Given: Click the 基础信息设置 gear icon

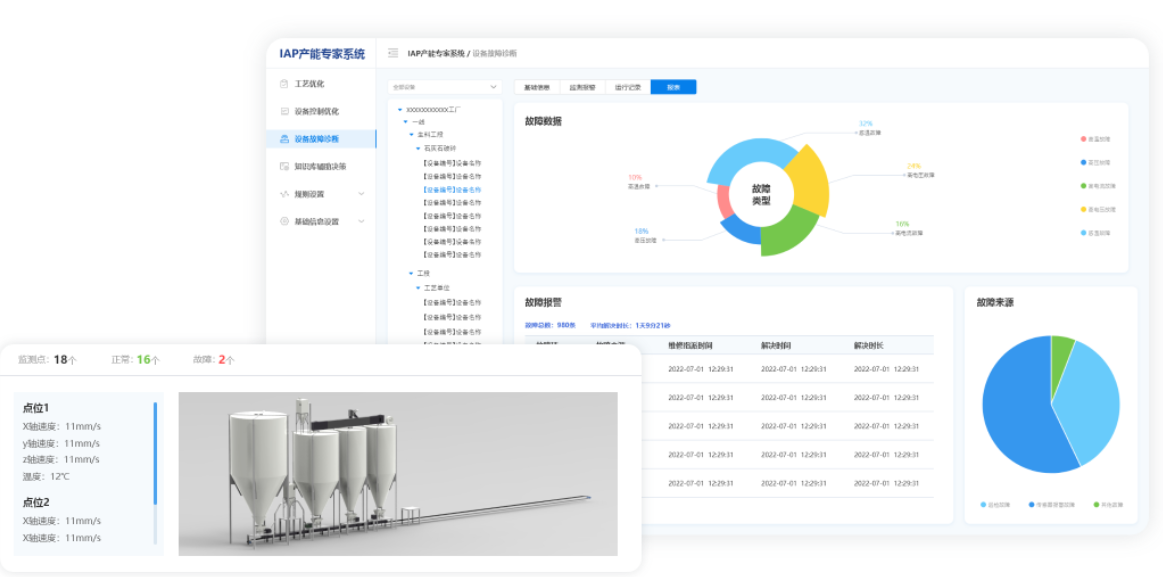Looking at the screenshot, I should click(x=285, y=221).
